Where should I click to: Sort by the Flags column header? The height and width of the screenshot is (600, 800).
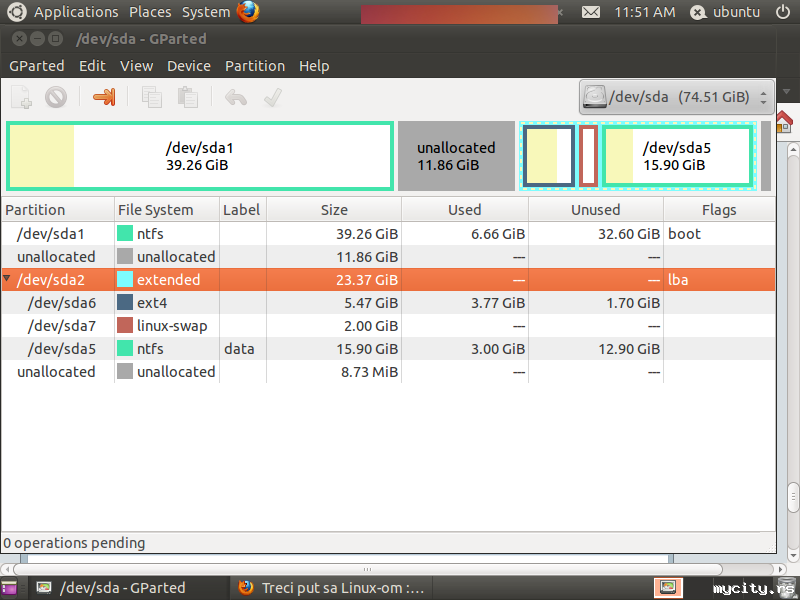tap(719, 210)
